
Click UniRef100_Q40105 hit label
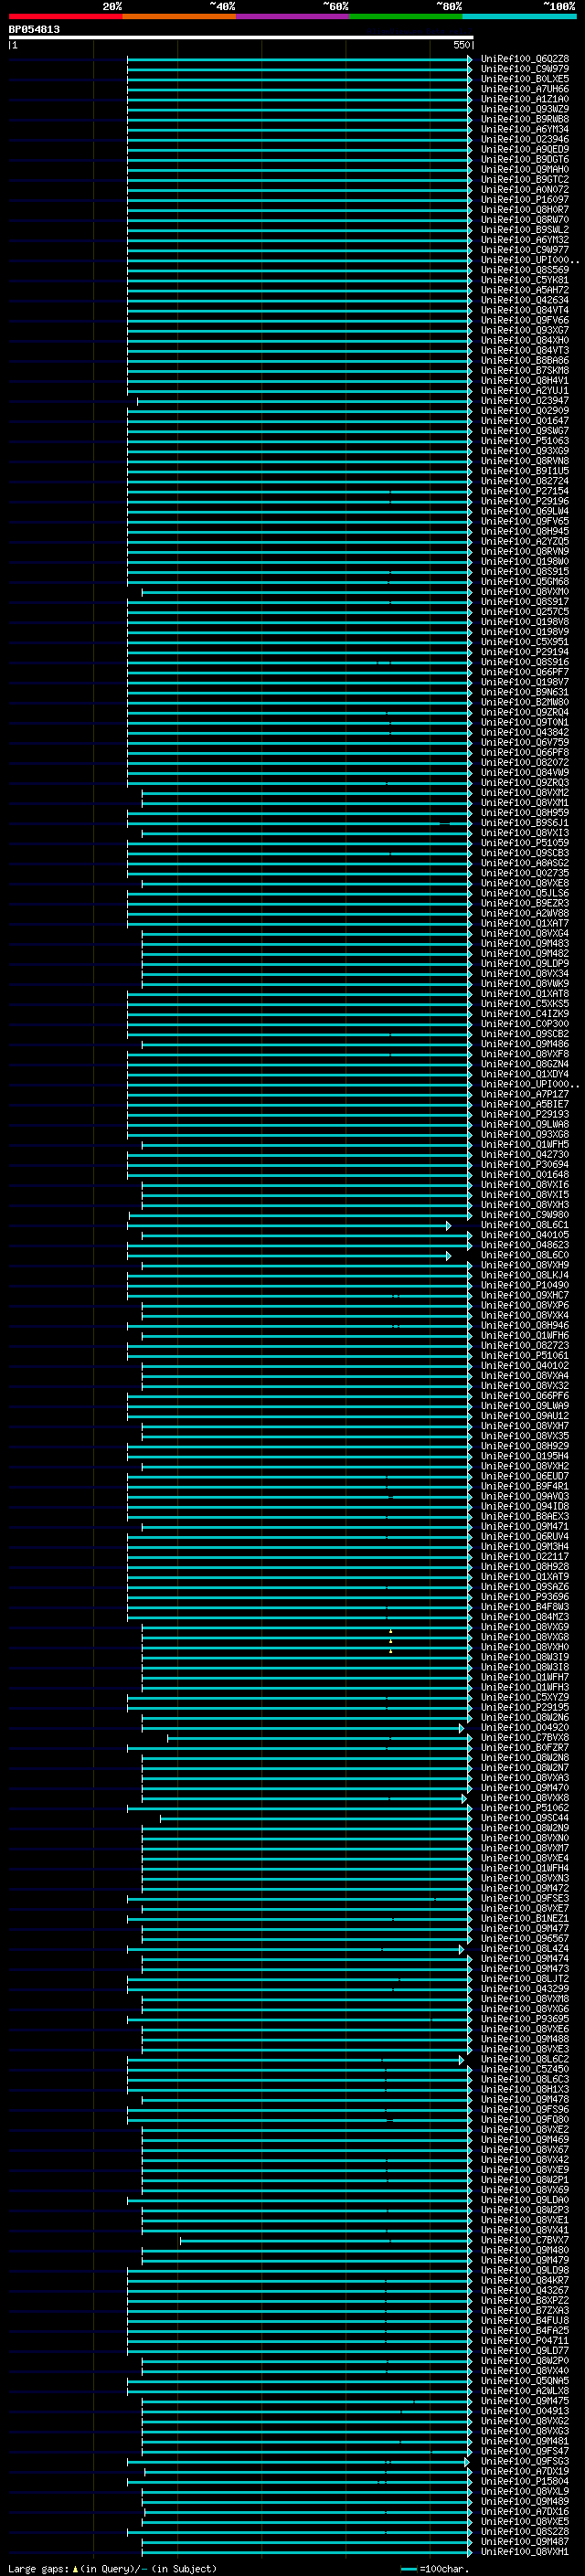click(x=525, y=1235)
